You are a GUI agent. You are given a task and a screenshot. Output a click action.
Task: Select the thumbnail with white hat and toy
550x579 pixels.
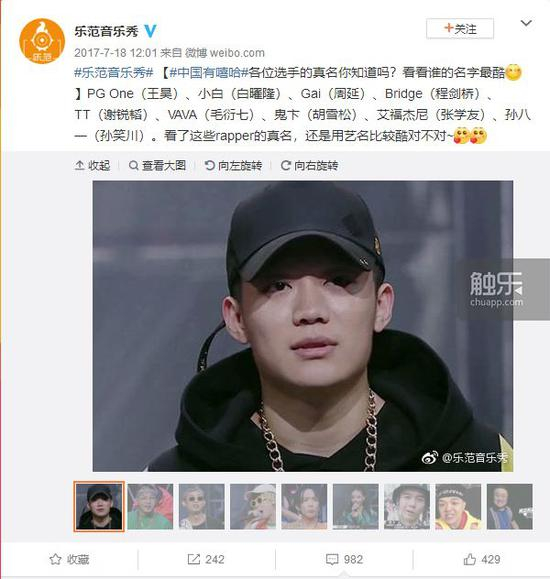[x=253, y=506]
